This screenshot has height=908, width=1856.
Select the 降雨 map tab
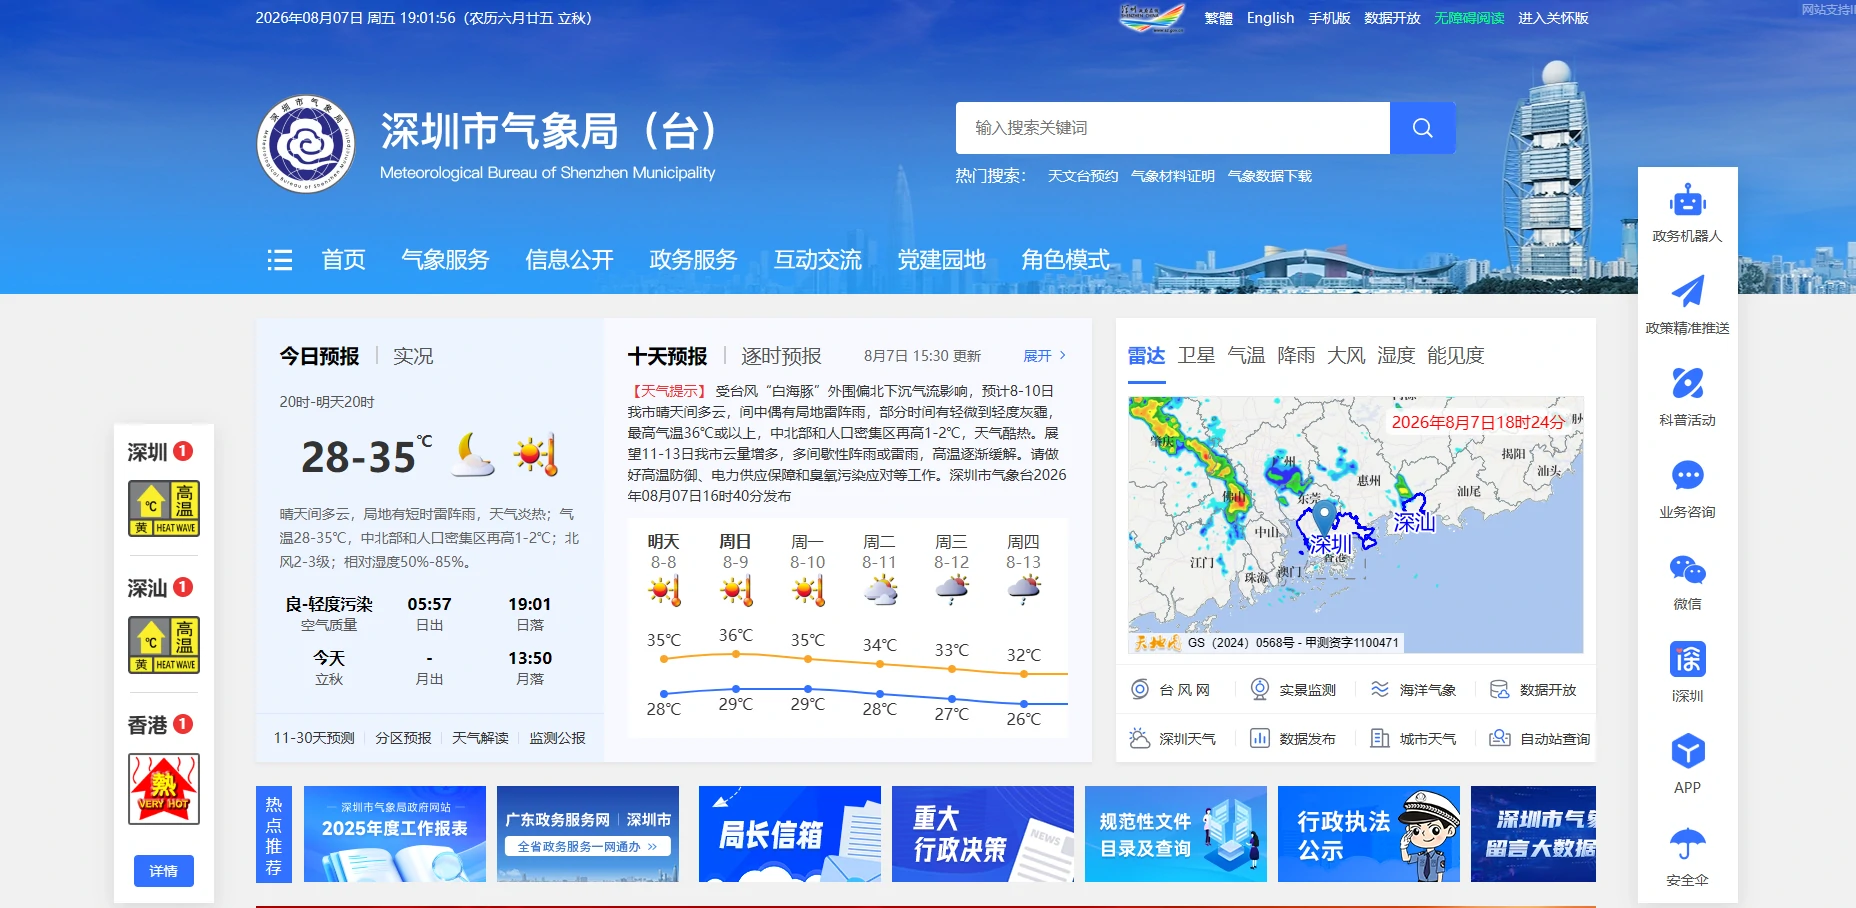[1296, 355]
